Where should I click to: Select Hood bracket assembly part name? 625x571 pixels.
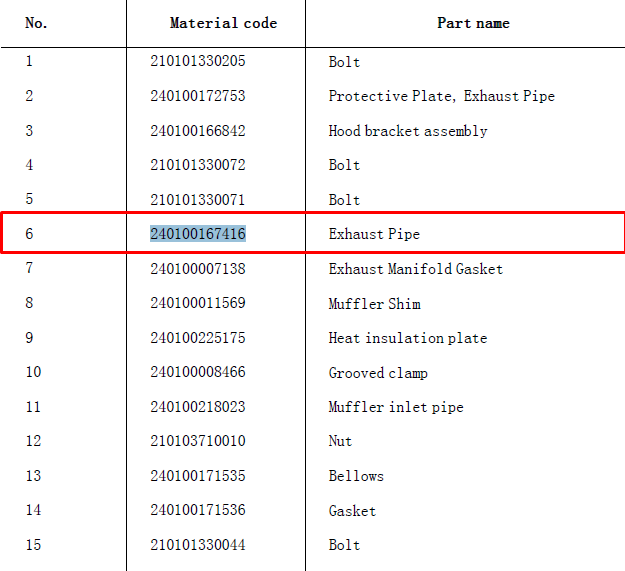(408, 131)
